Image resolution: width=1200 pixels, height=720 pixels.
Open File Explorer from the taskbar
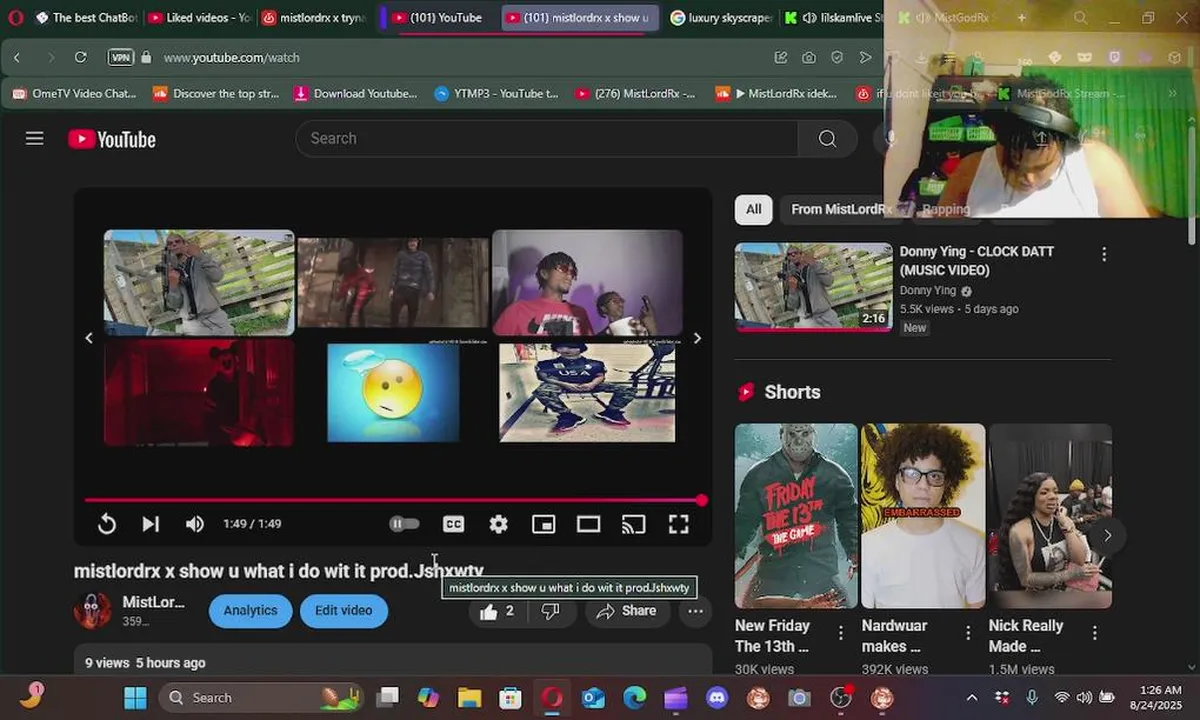[470, 698]
